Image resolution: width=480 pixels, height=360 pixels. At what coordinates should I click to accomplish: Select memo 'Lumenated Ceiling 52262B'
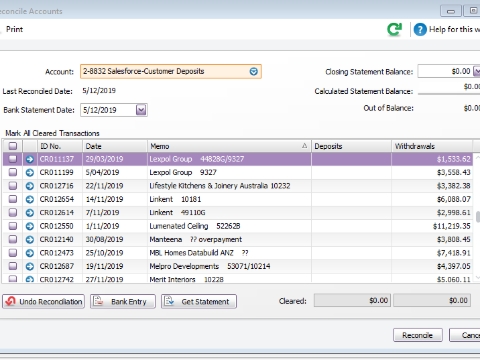195,226
